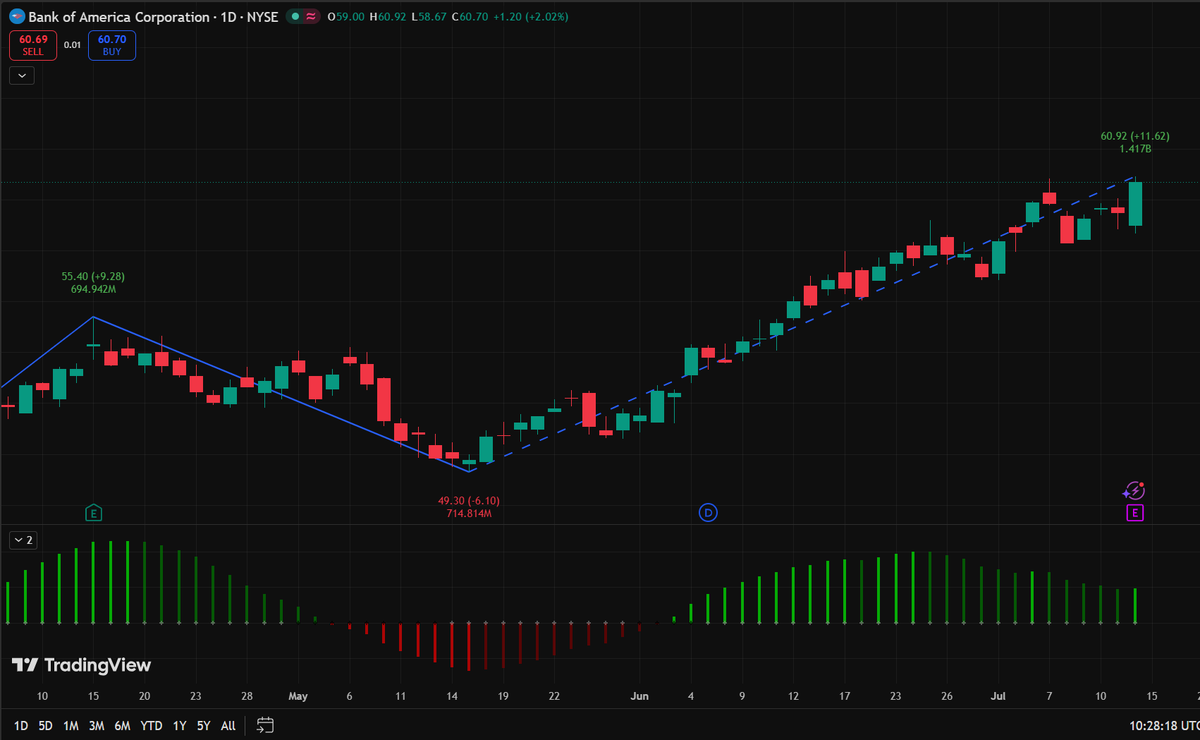This screenshot has height=740, width=1200.
Task: Click the purple upcoming earnings E marker
Action: tap(1134, 513)
